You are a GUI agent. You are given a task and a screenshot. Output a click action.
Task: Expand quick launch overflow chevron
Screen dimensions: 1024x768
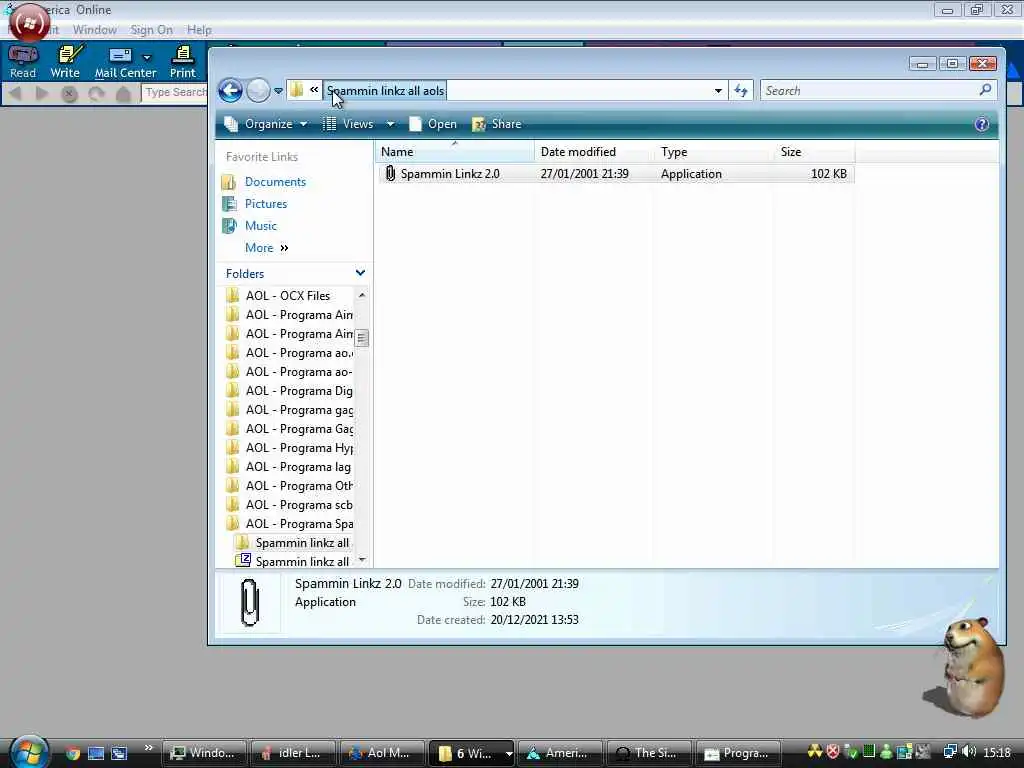[148, 748]
